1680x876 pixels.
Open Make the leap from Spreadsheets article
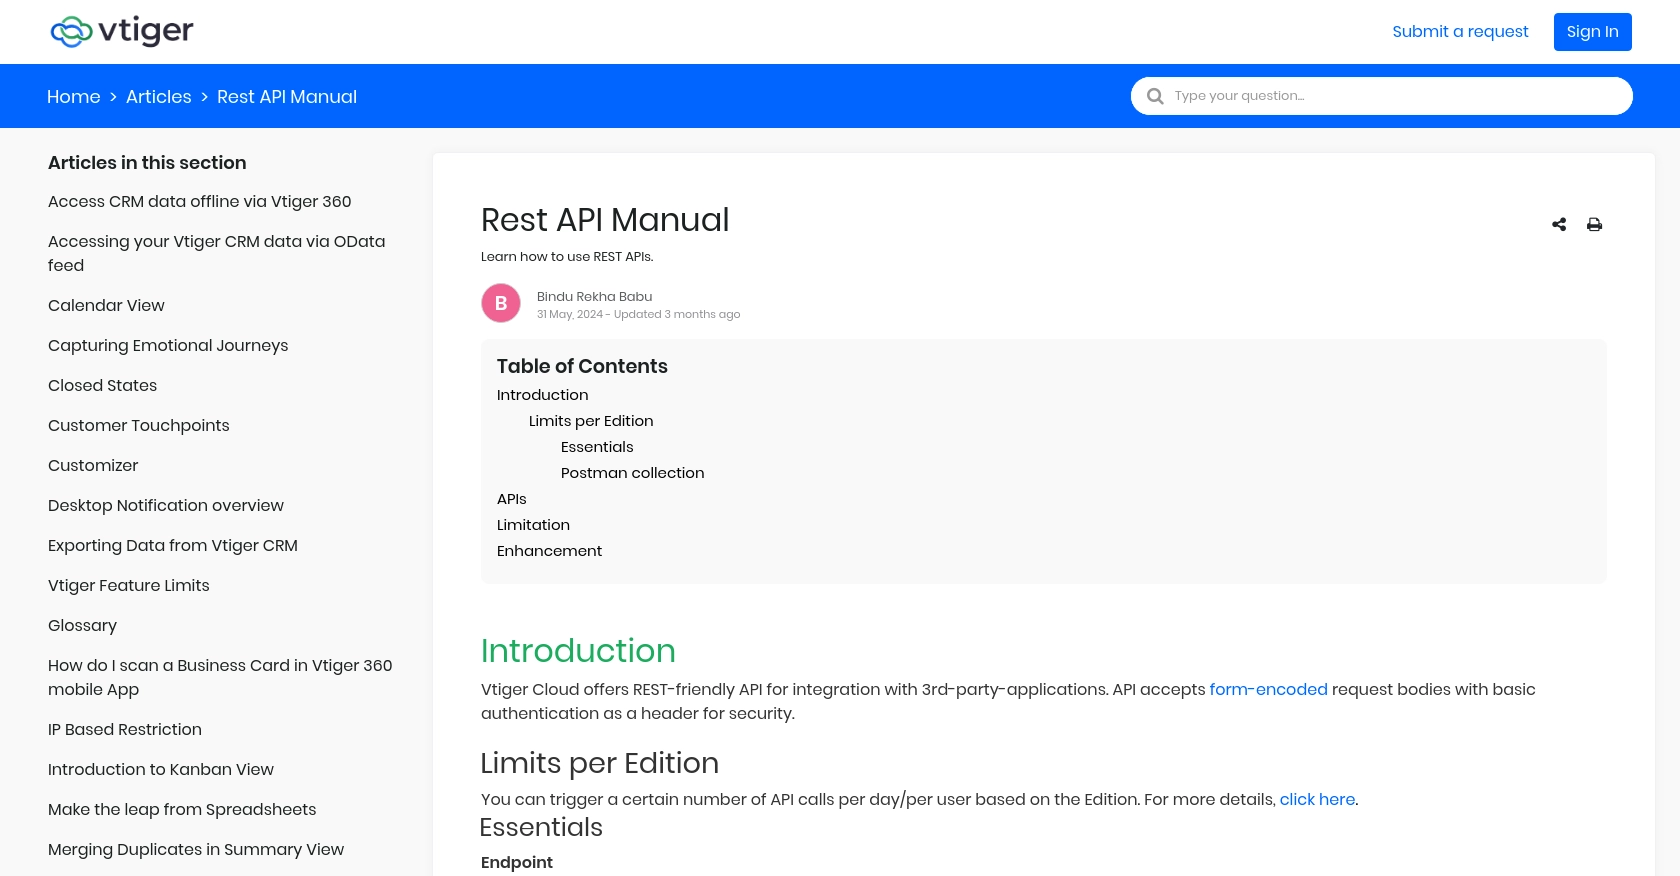point(182,809)
